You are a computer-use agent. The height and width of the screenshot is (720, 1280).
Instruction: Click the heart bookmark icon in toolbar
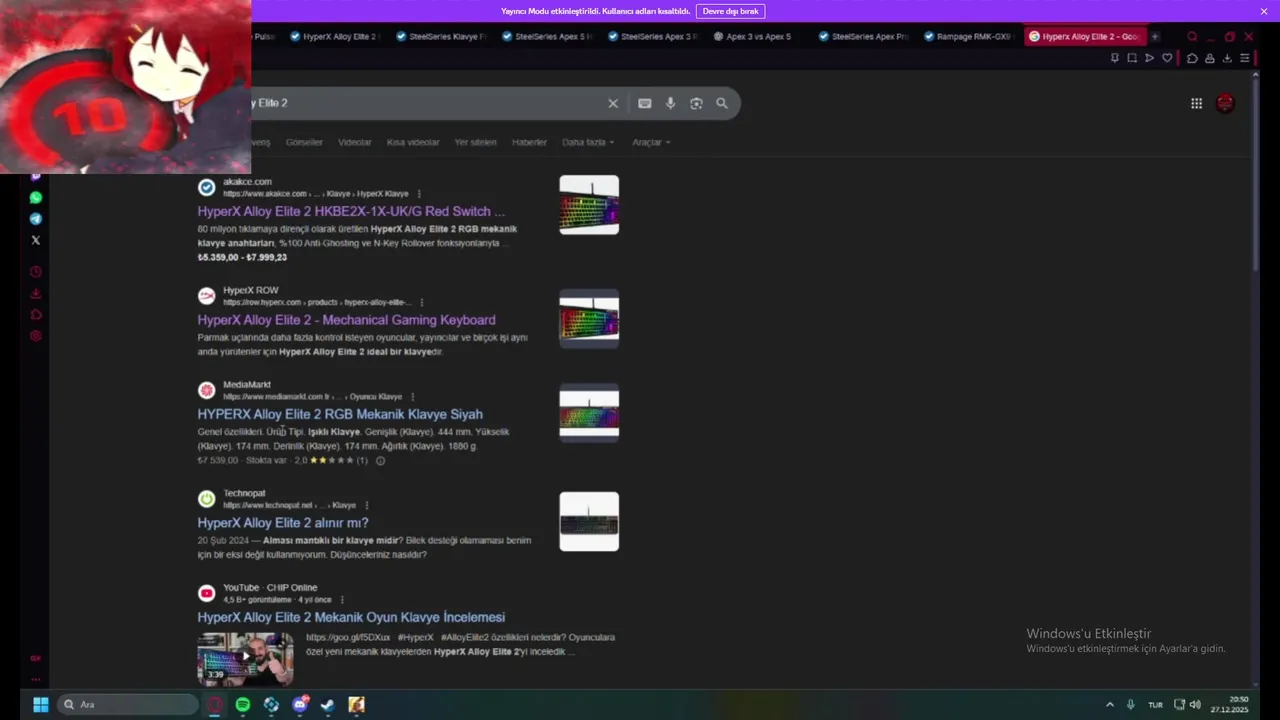tap(1167, 58)
